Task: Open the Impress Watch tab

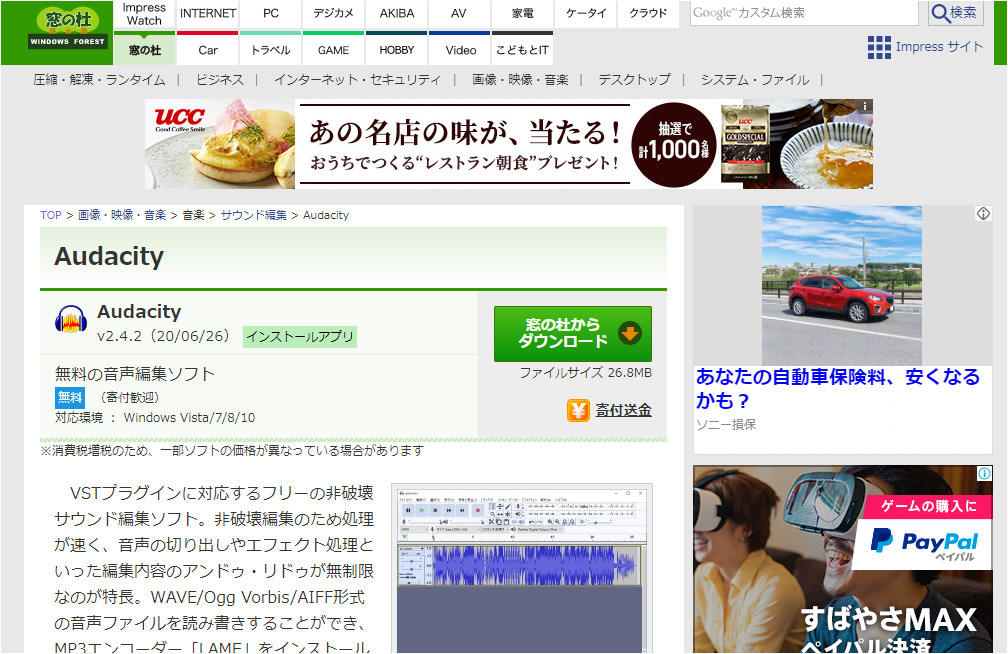Action: tap(144, 14)
